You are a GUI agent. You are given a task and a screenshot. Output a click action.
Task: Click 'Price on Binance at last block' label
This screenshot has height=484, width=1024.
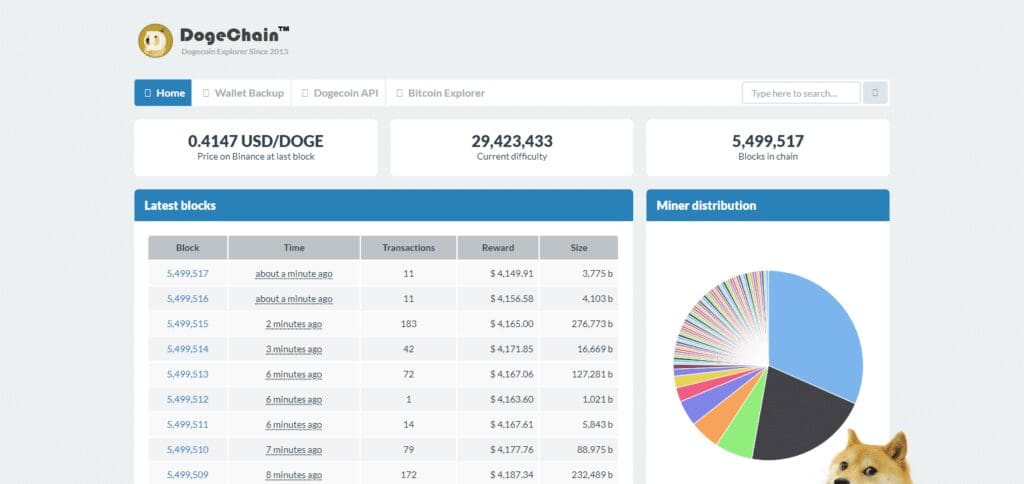[x=255, y=157]
